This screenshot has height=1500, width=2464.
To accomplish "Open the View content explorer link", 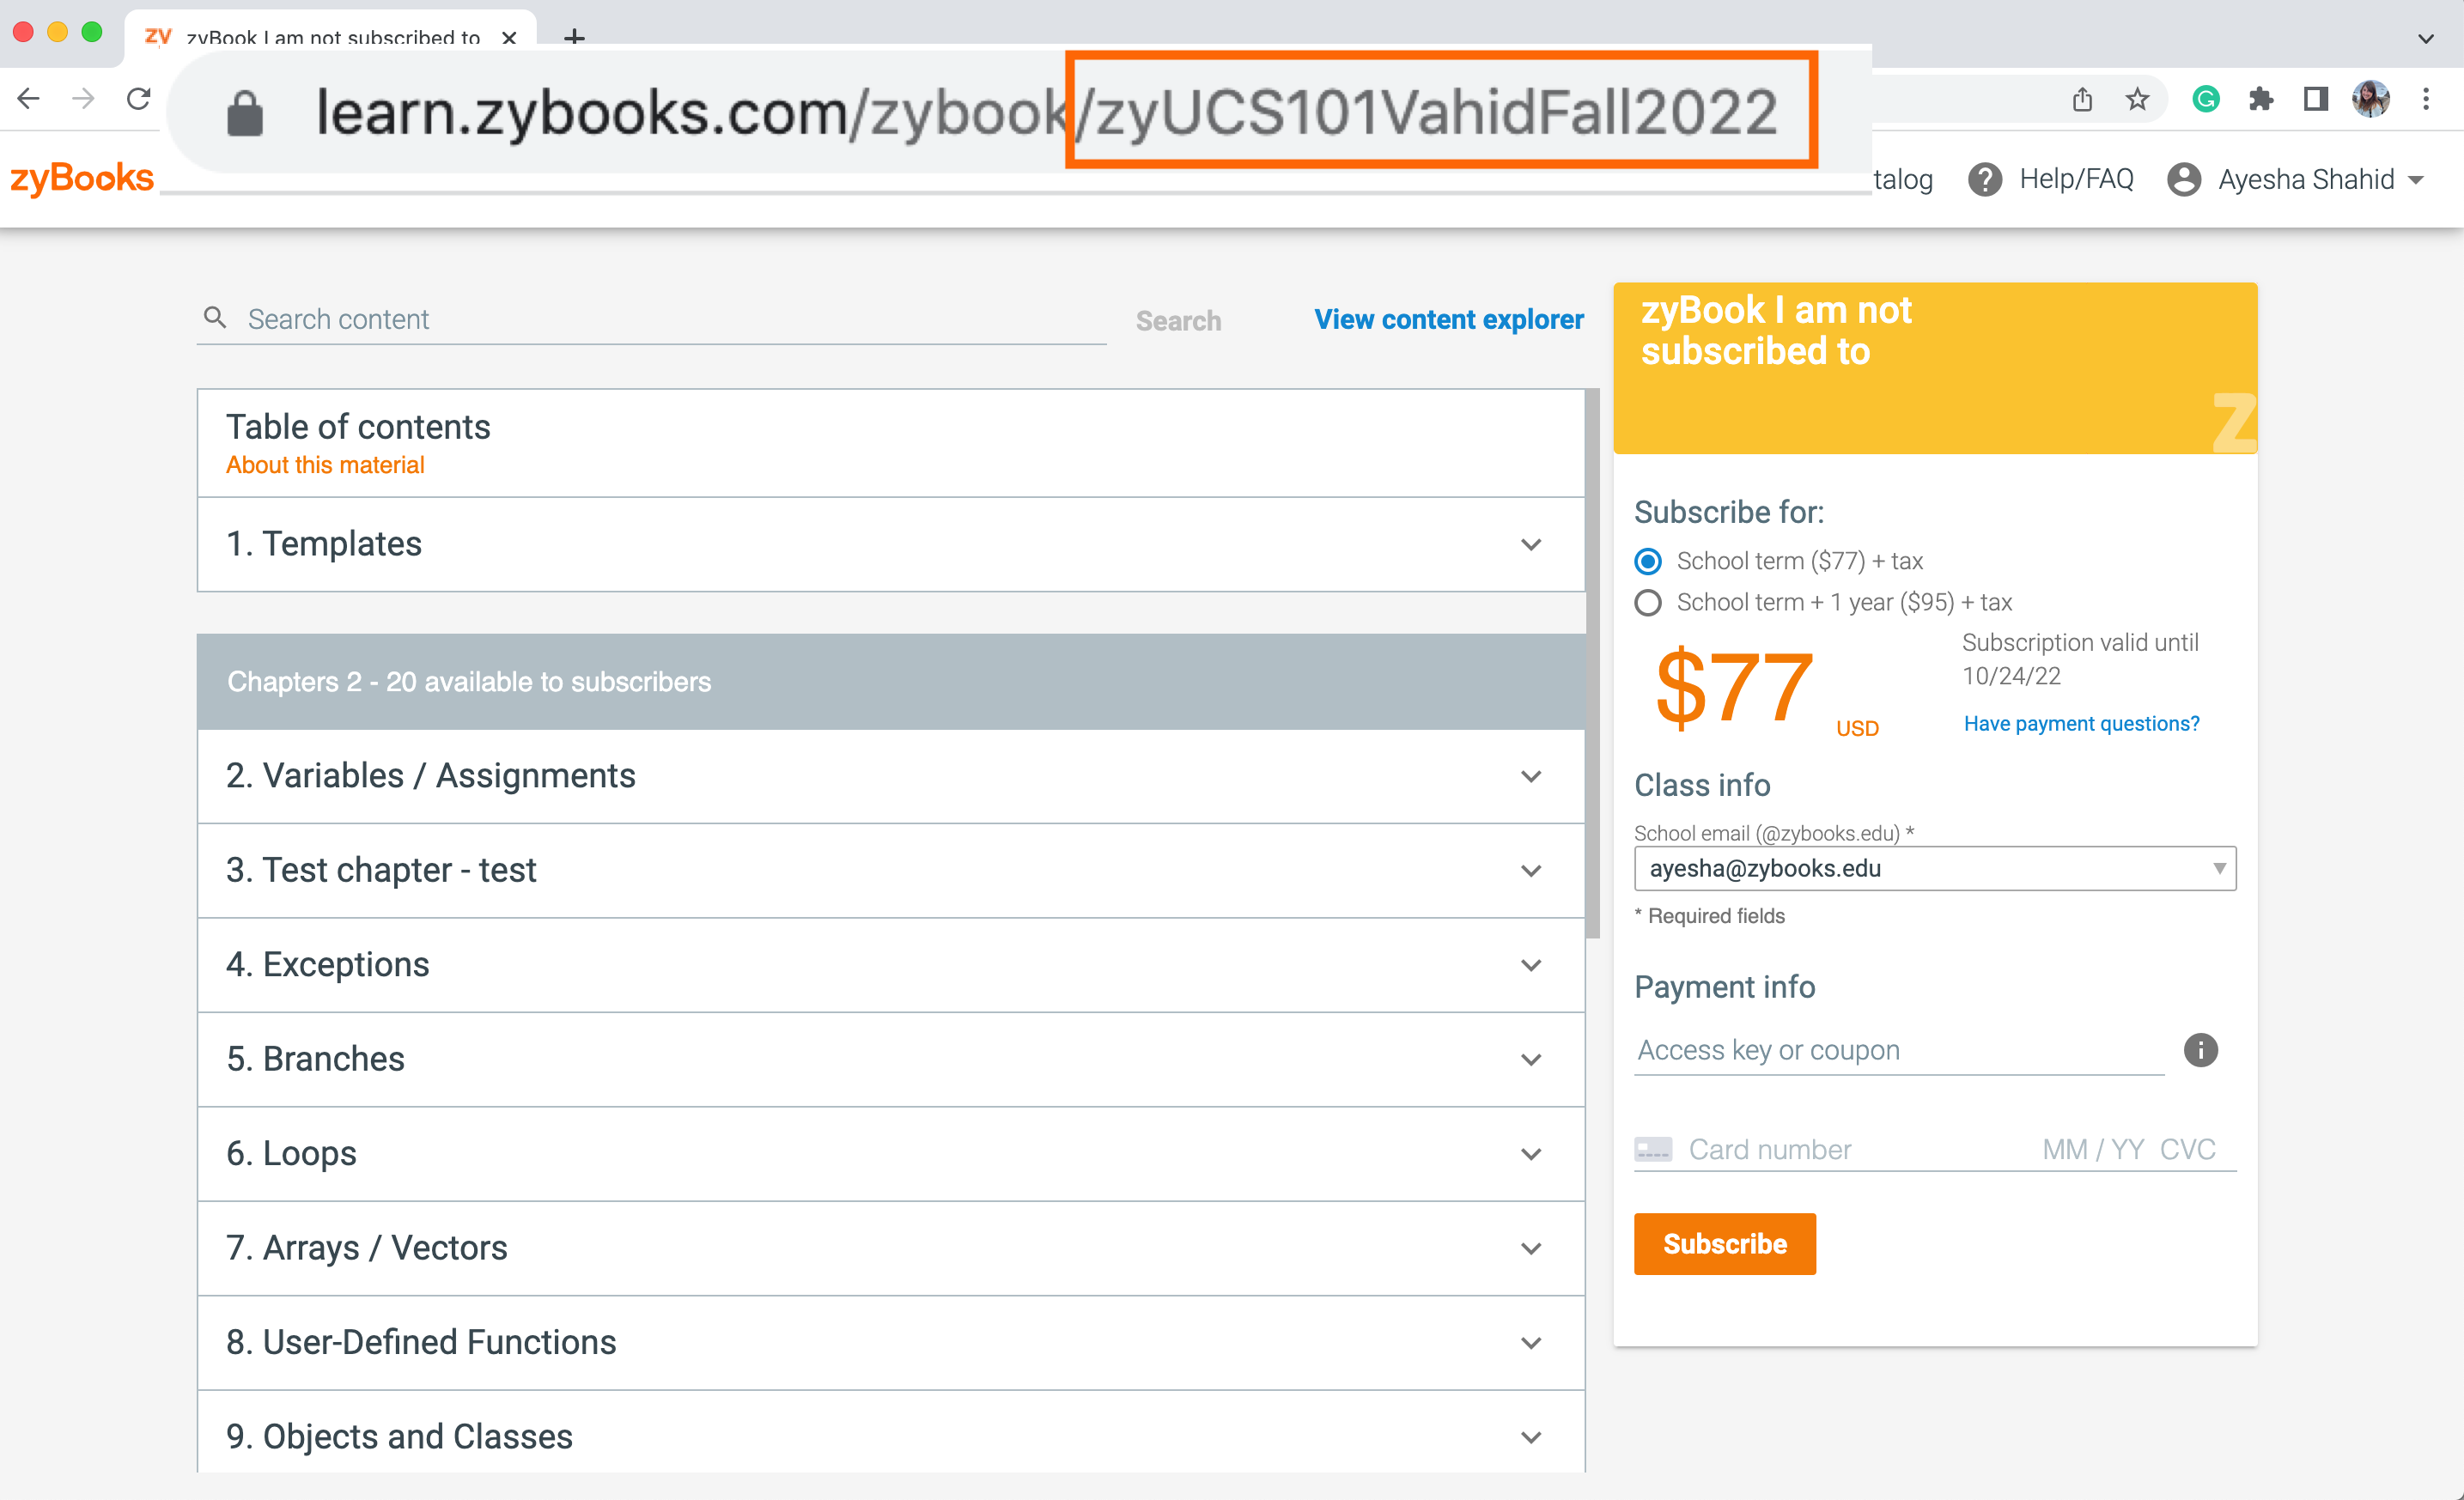I will pyautogui.click(x=1448, y=320).
